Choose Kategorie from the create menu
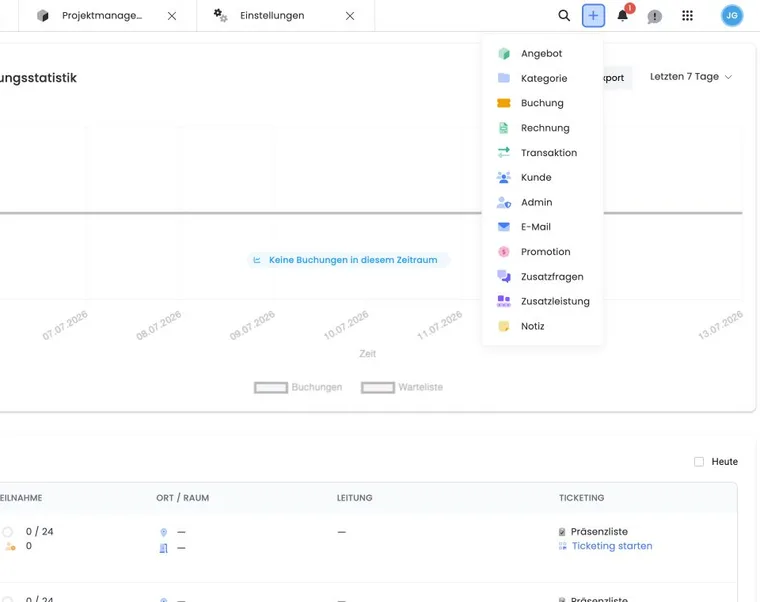Image resolution: width=760 pixels, height=602 pixels. (542, 78)
